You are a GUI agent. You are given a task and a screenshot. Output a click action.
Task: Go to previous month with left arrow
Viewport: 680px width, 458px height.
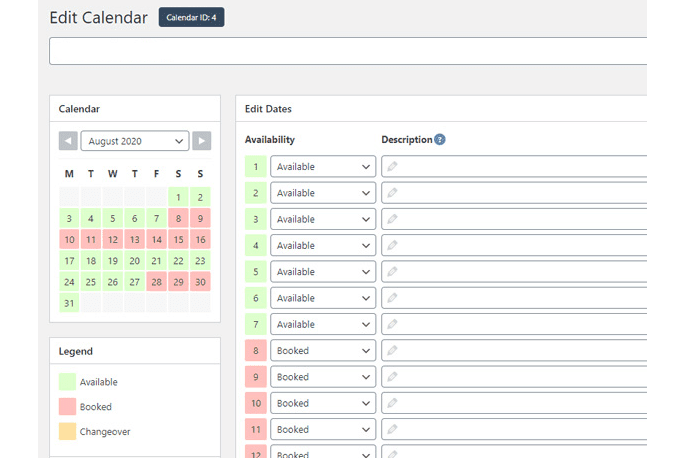(68, 141)
